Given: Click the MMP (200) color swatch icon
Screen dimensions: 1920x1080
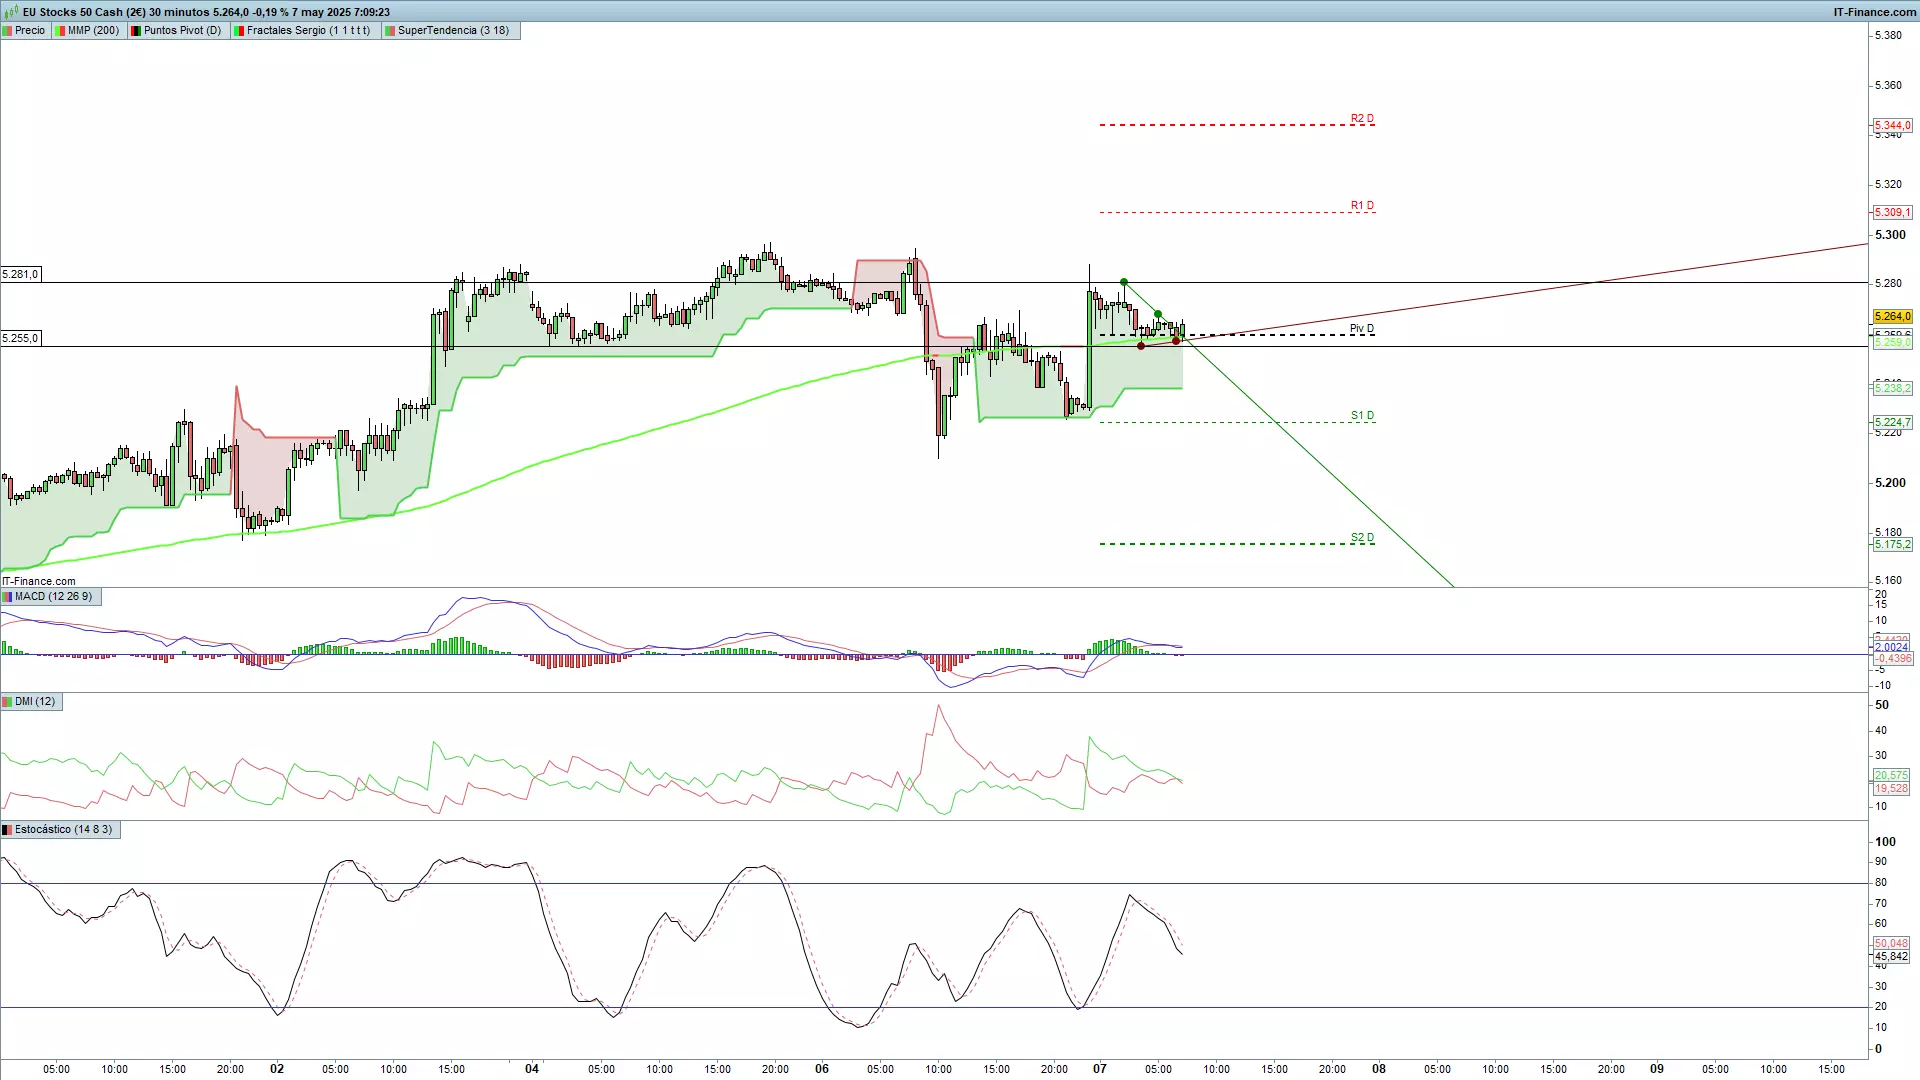Looking at the screenshot, I should click(60, 30).
